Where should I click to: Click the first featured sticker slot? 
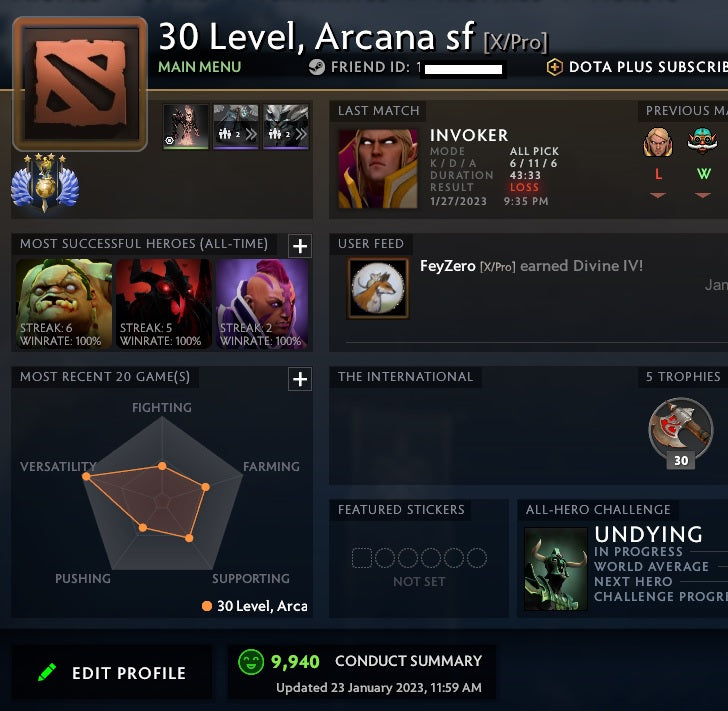(x=362, y=558)
